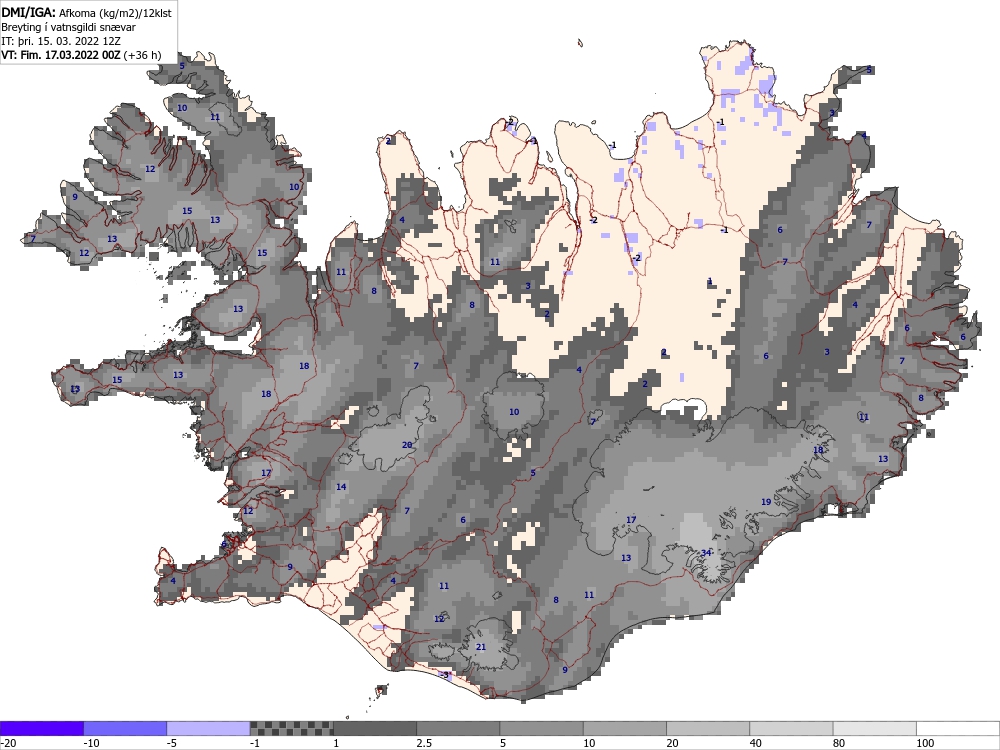Click the map value "14" on the map
The image size is (1000, 750).
pos(341,487)
